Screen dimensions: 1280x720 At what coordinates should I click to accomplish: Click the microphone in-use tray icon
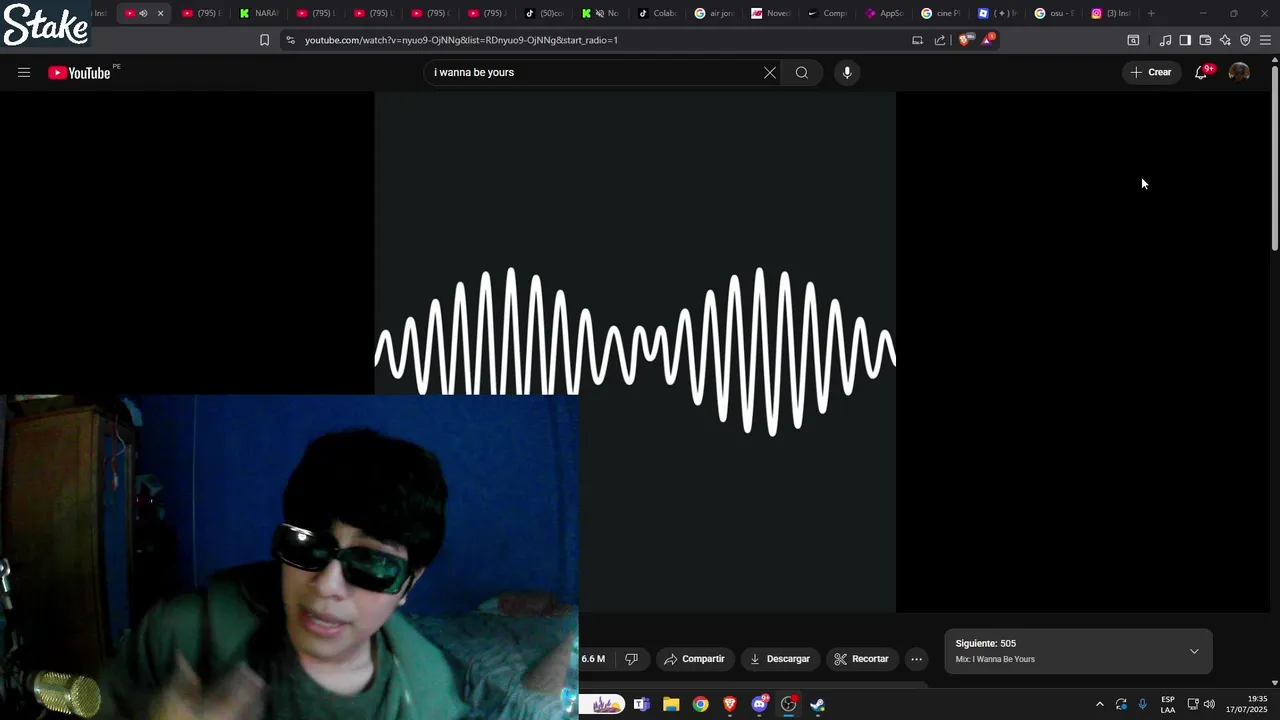[x=1142, y=704]
